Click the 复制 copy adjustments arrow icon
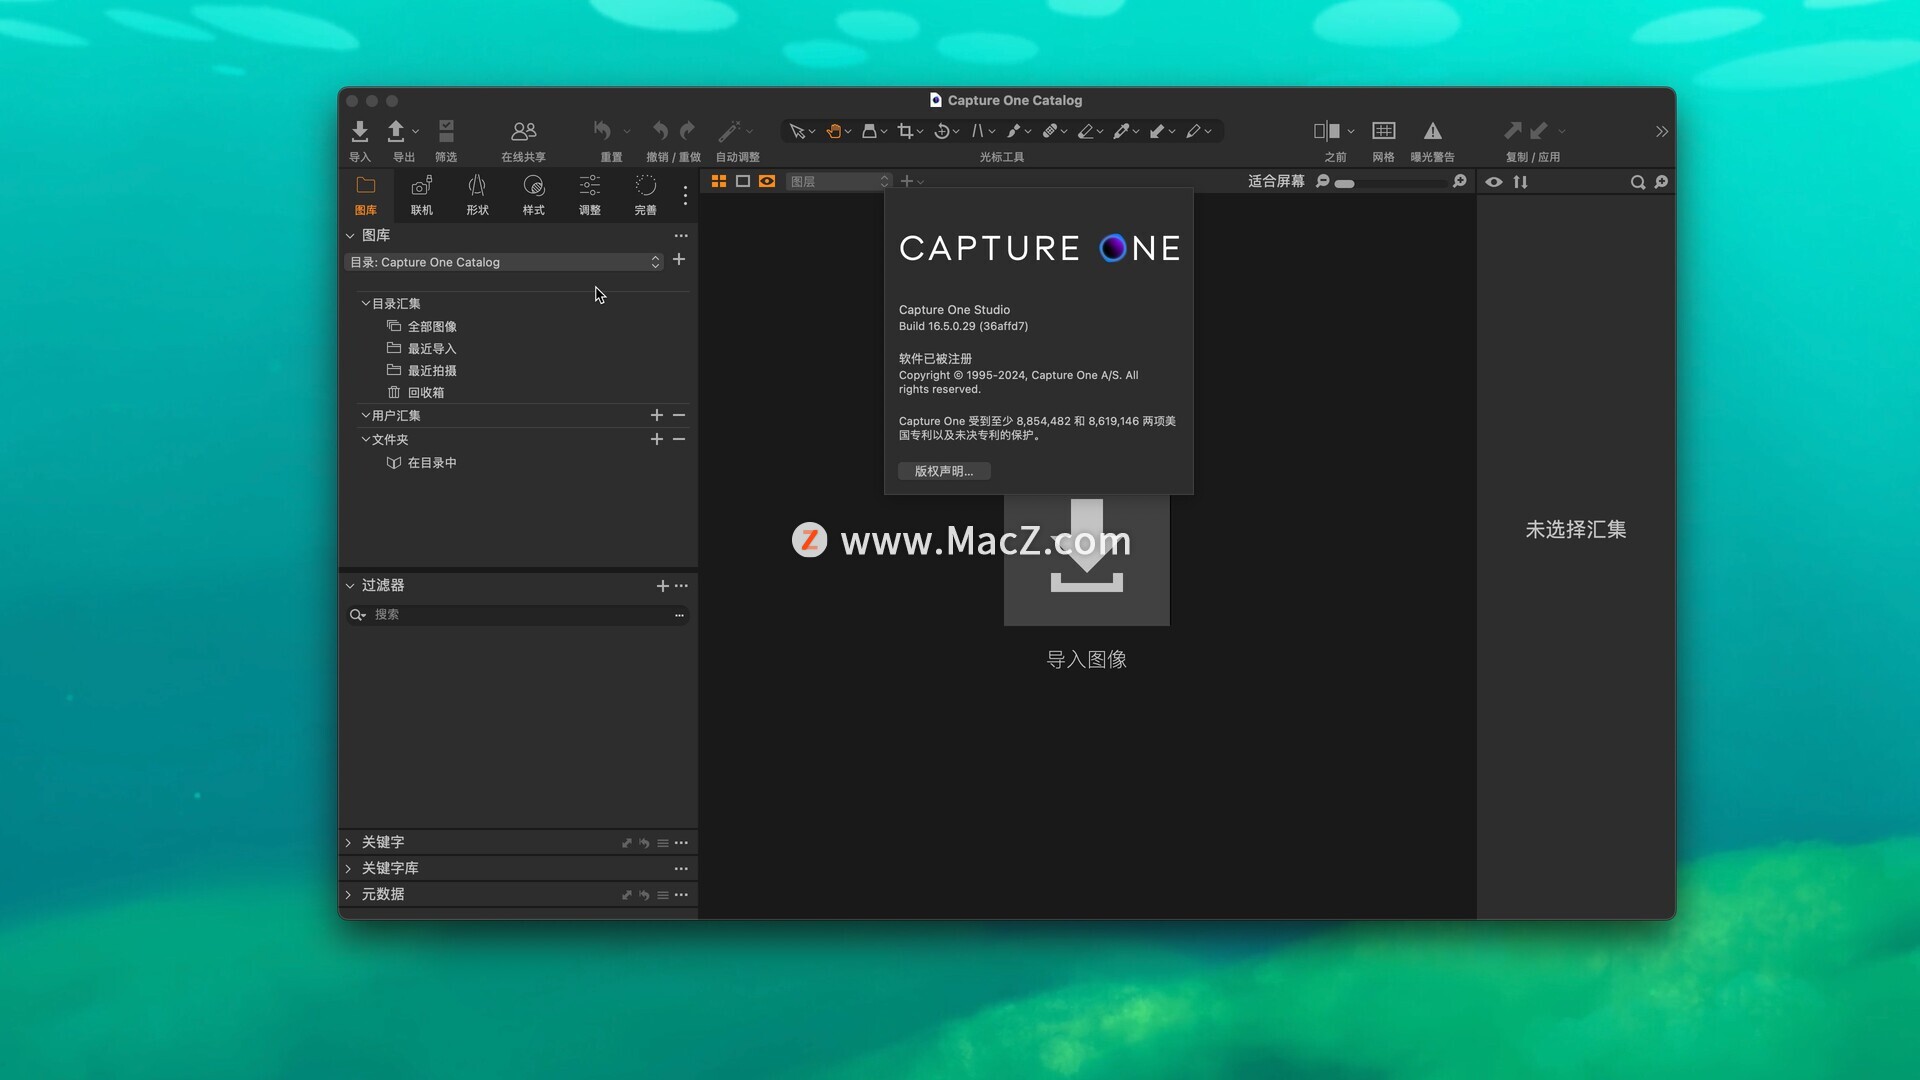Viewport: 1920px width, 1080px height. 1513,131
